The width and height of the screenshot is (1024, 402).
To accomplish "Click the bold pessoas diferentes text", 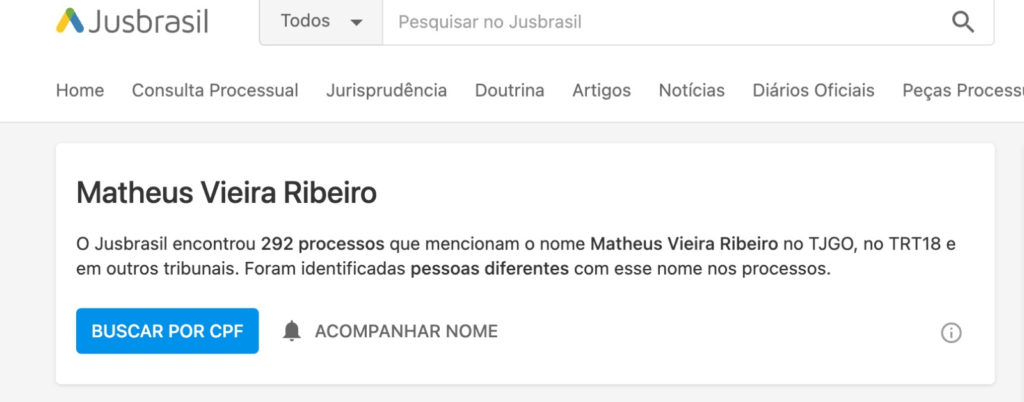I will [490, 269].
